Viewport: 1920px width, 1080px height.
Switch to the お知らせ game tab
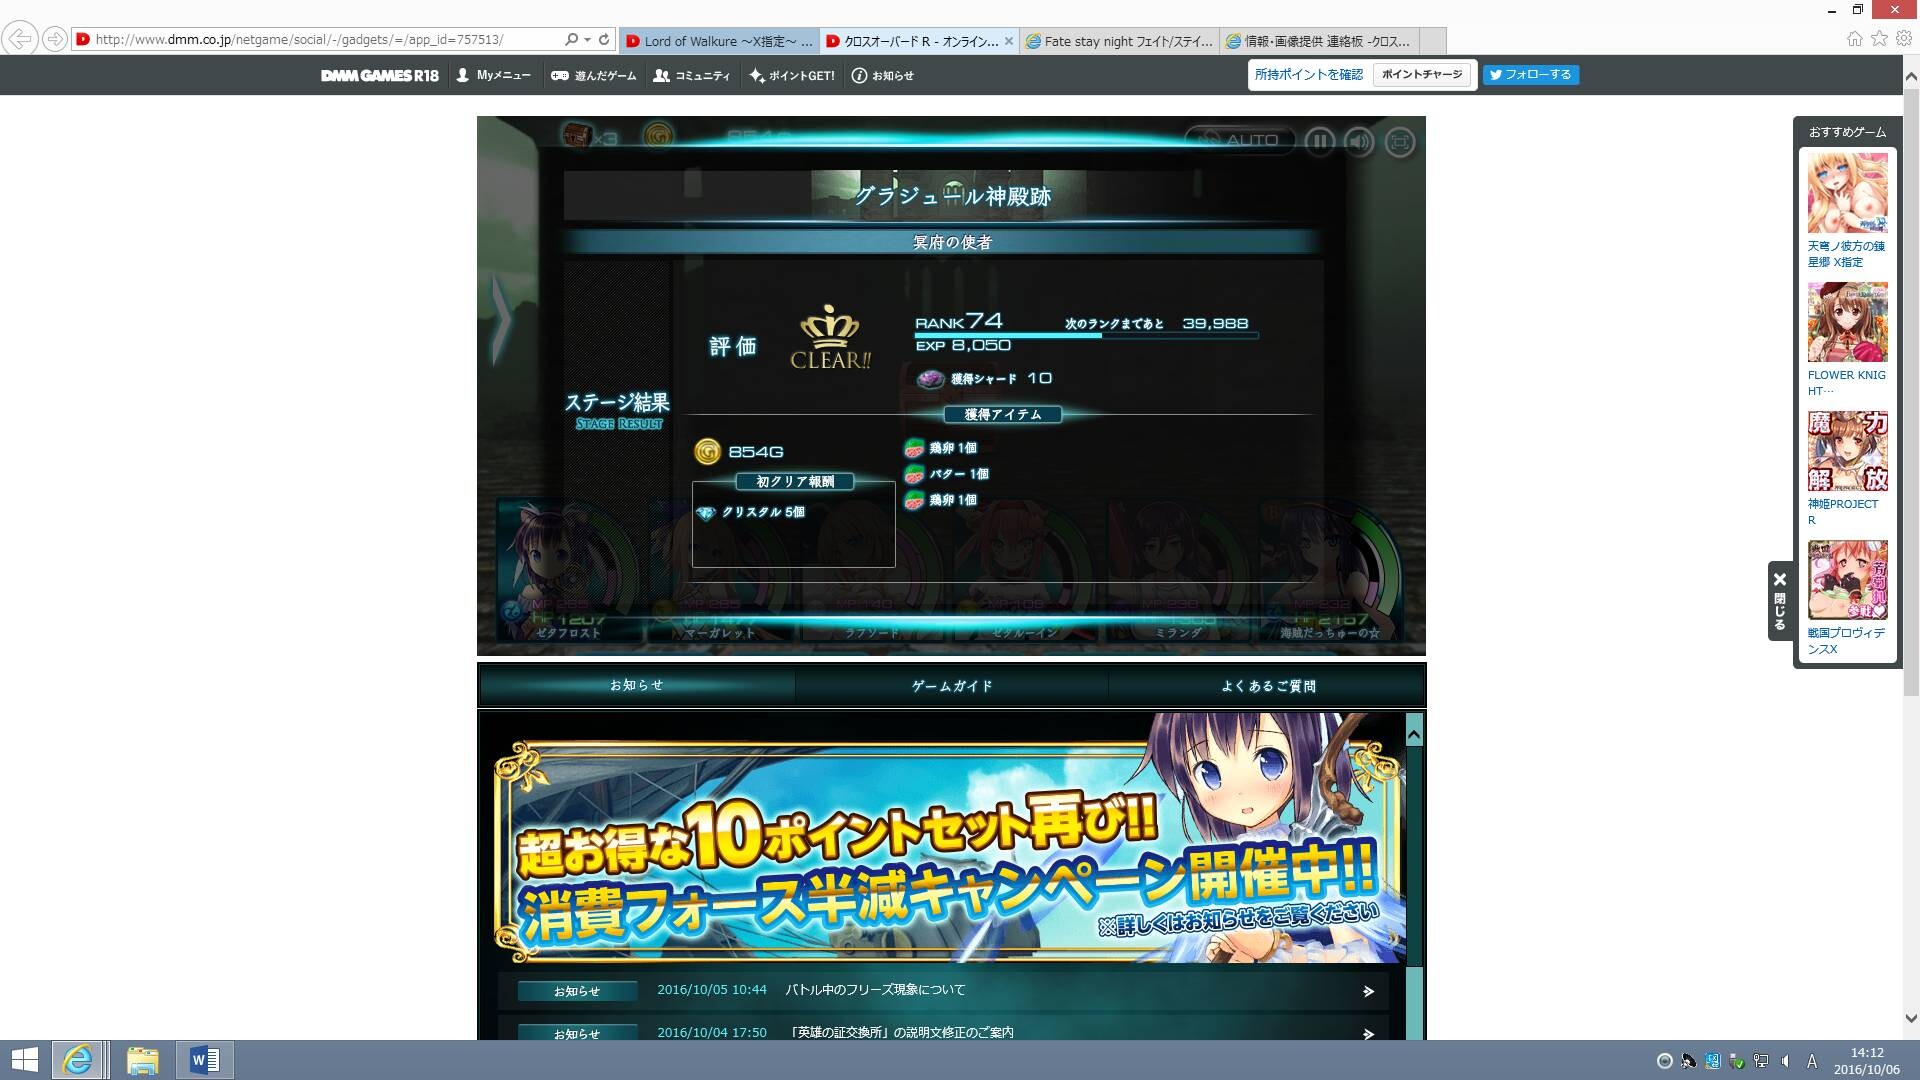click(x=637, y=686)
